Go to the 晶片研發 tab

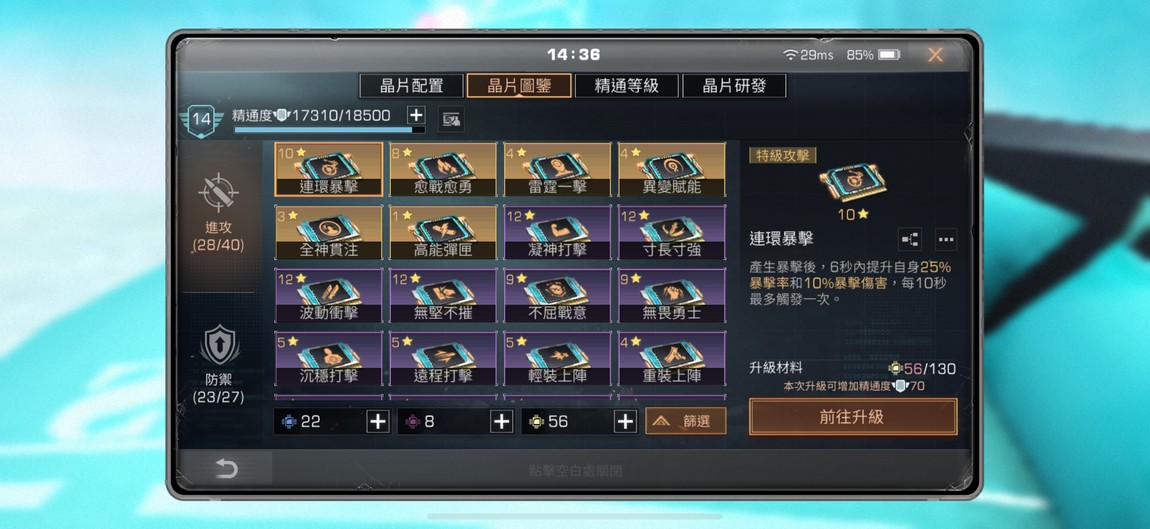click(734, 86)
